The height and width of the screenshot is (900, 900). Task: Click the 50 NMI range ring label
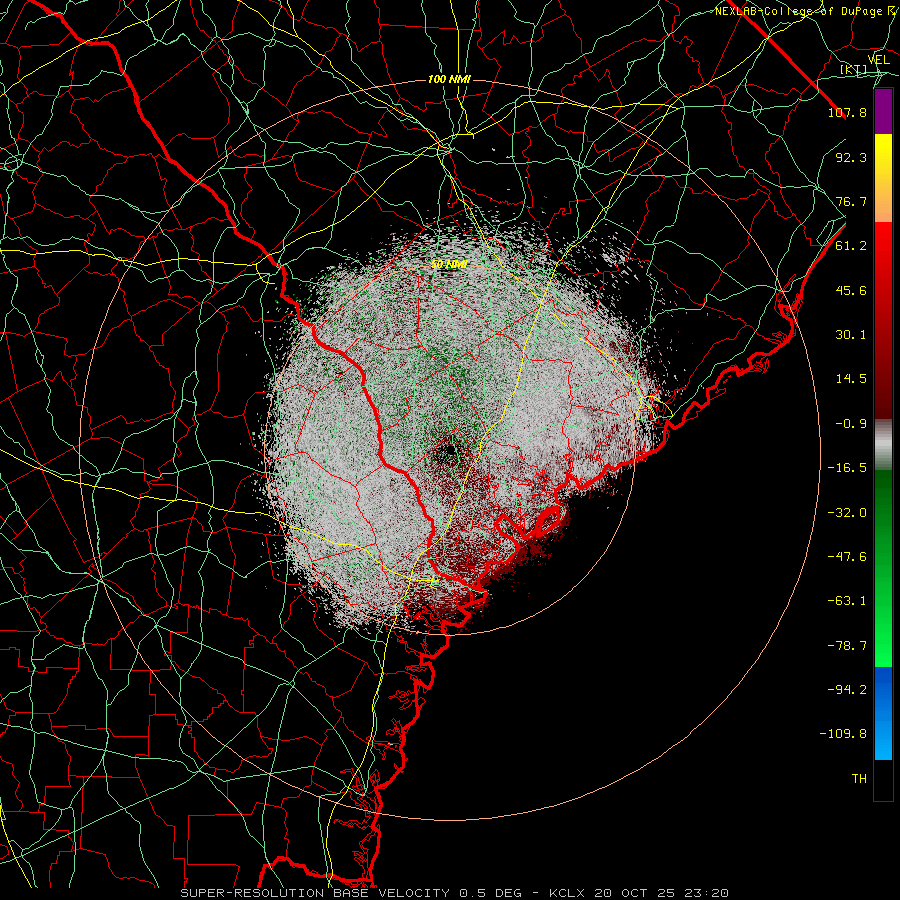pyautogui.click(x=449, y=264)
